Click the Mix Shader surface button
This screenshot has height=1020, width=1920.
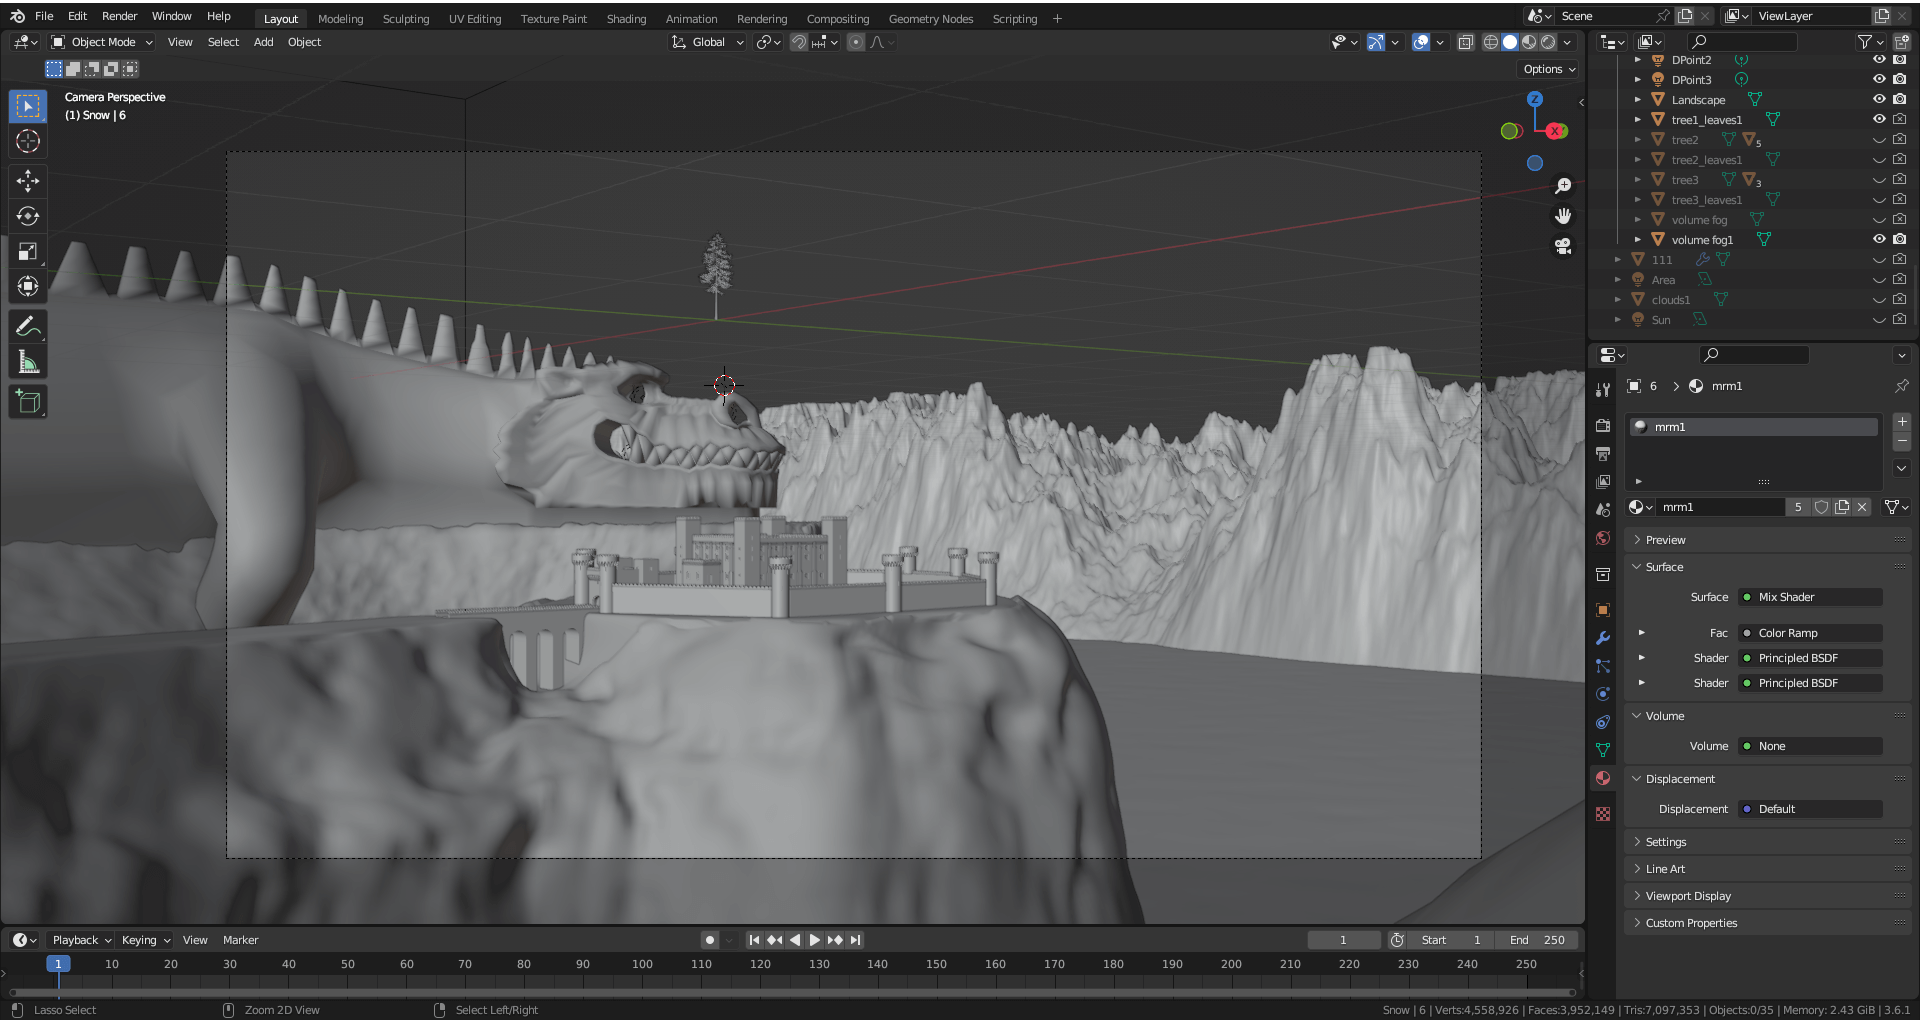click(x=1811, y=597)
